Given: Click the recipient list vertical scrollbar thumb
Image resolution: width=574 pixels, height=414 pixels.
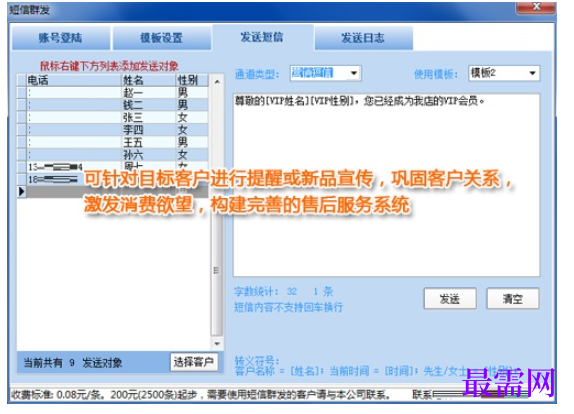Looking at the screenshot, I should (x=217, y=271).
